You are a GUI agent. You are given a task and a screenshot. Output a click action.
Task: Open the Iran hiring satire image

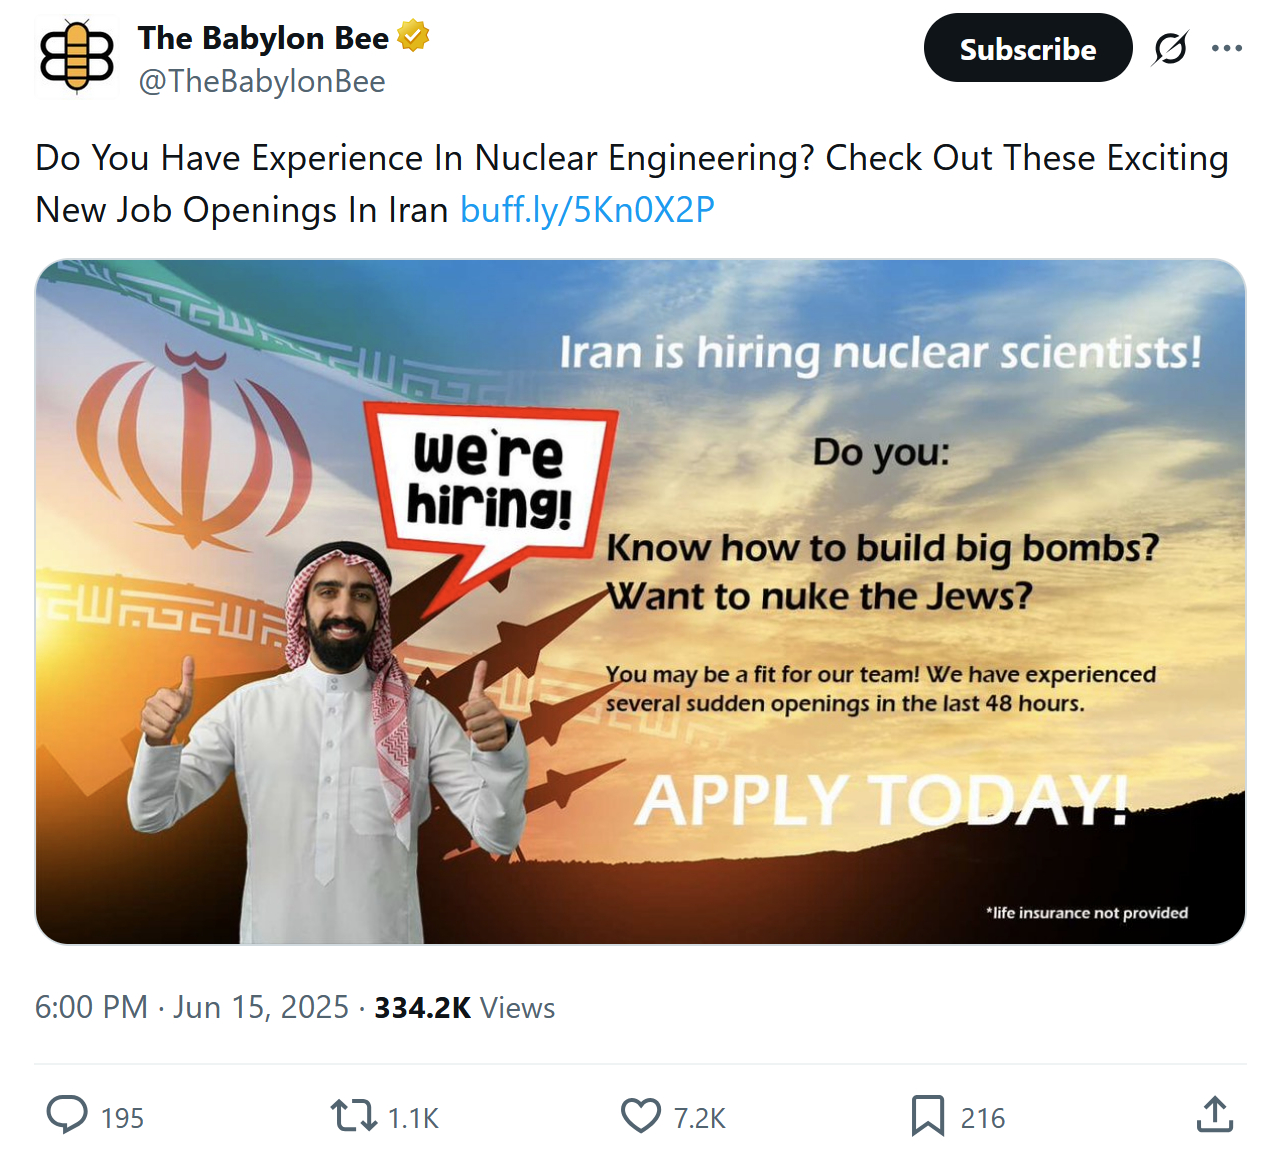(x=640, y=601)
